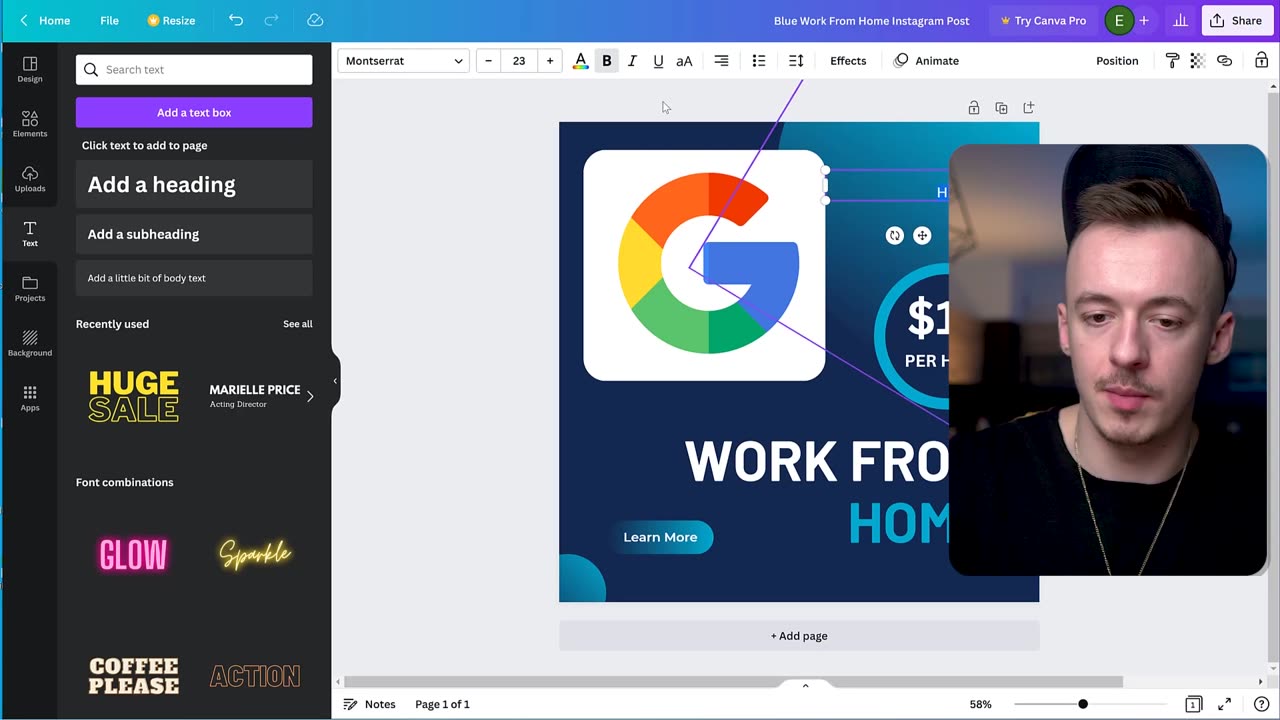Image resolution: width=1280 pixels, height=720 pixels.
Task: Collapse the side panel using the arrow tab
Action: pyautogui.click(x=335, y=381)
